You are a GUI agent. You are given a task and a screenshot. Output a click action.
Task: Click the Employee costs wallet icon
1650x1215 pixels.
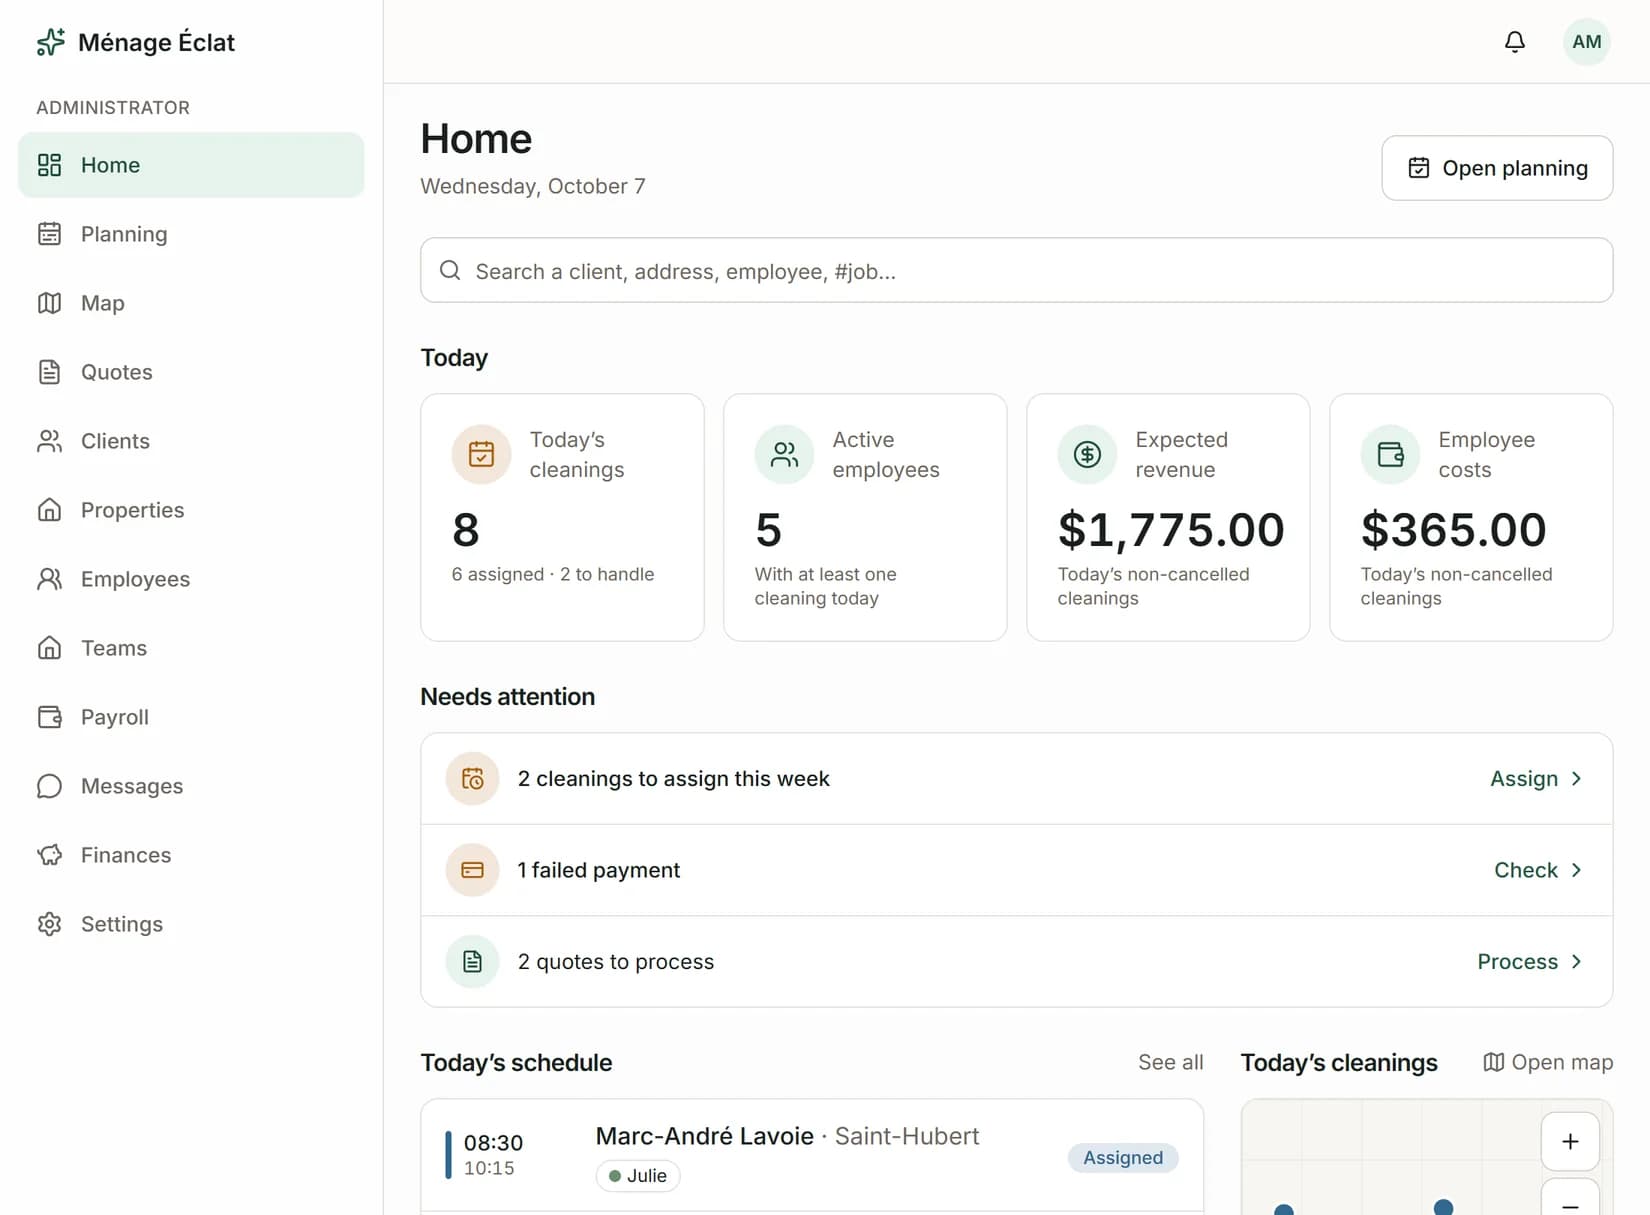click(x=1390, y=455)
